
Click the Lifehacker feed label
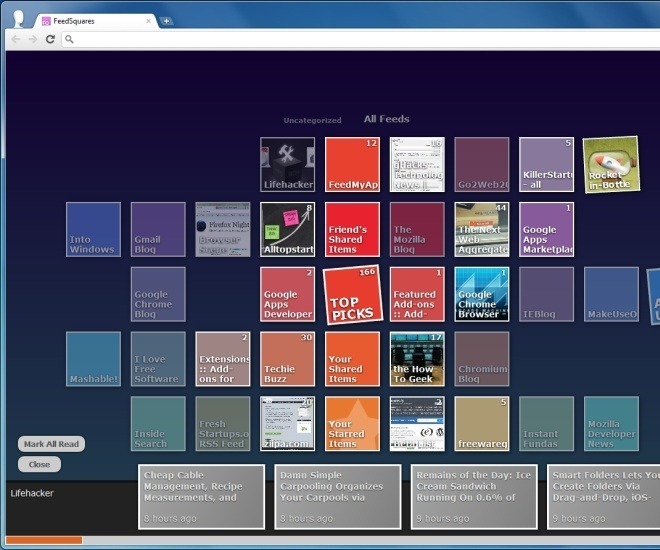tap(32, 493)
